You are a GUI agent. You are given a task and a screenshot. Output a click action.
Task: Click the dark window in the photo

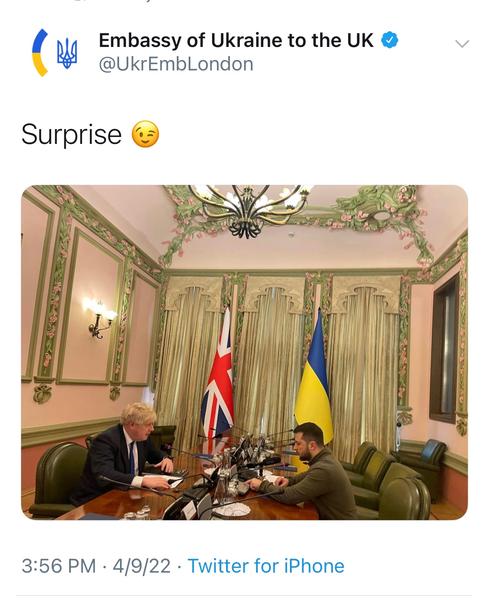pos(444,348)
